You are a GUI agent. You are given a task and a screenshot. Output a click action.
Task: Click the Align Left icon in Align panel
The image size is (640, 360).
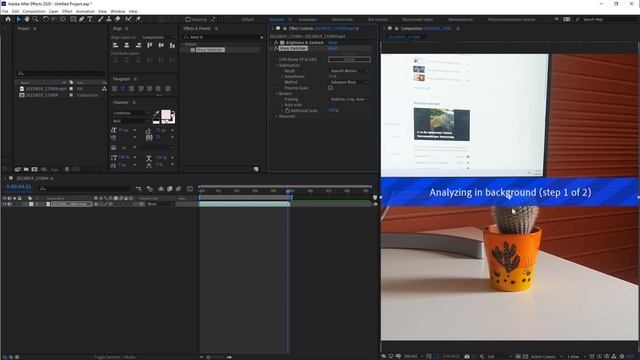coord(116,45)
